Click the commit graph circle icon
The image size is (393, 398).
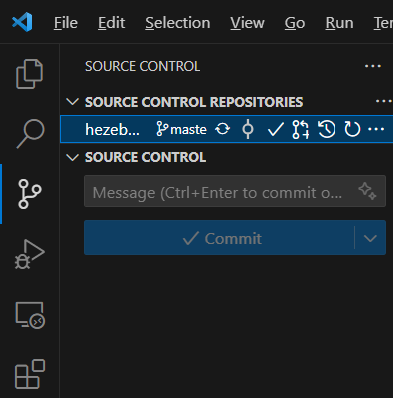(248, 129)
